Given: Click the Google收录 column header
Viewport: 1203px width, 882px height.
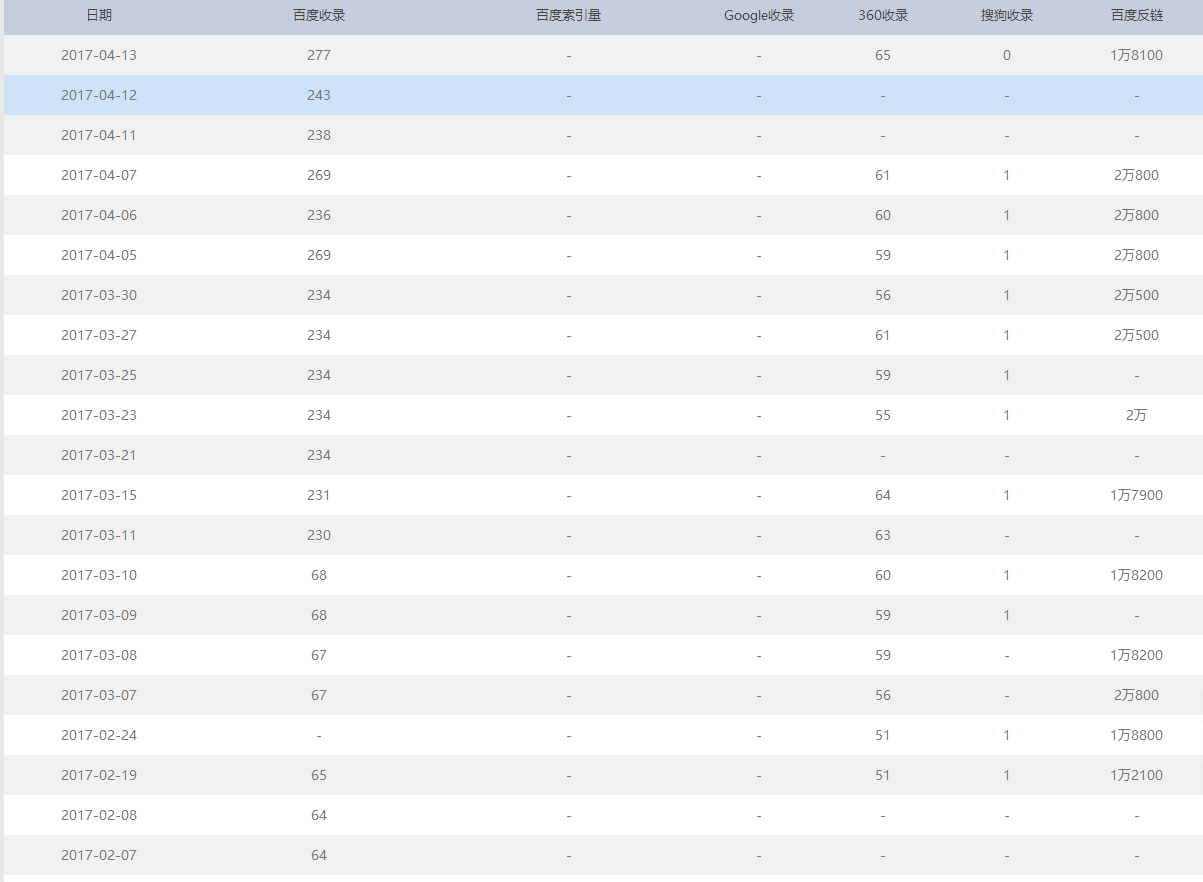Looking at the screenshot, I should point(759,15).
